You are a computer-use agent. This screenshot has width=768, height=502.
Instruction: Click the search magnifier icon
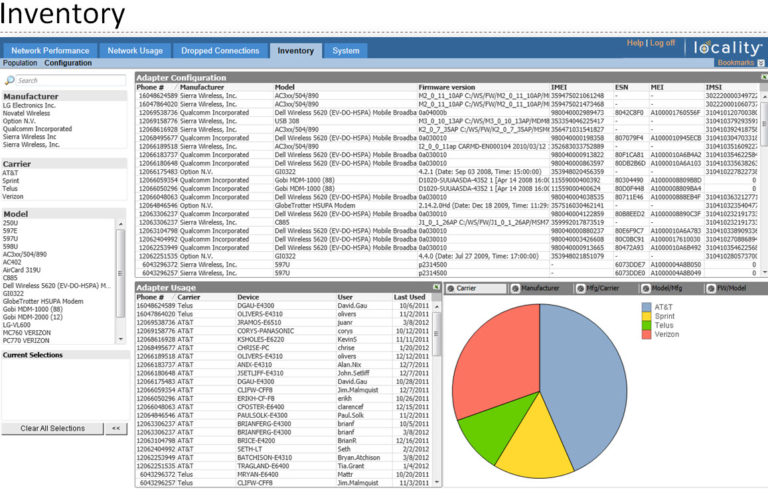[x=9, y=80]
